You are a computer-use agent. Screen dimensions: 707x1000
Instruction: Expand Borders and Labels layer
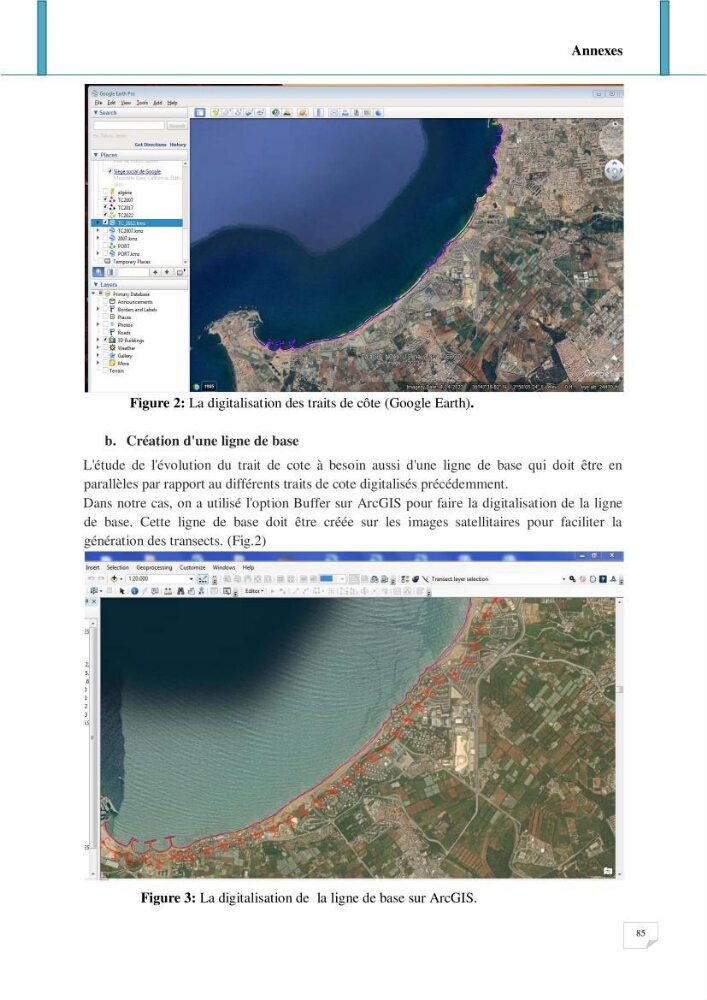pyautogui.click(x=98, y=309)
